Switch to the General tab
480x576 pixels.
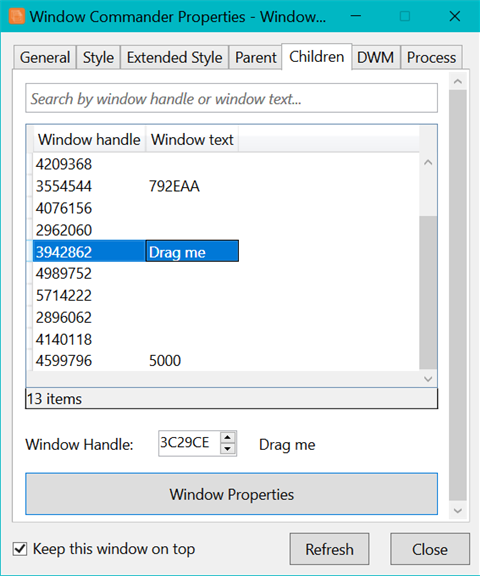pyautogui.click(x=45, y=57)
